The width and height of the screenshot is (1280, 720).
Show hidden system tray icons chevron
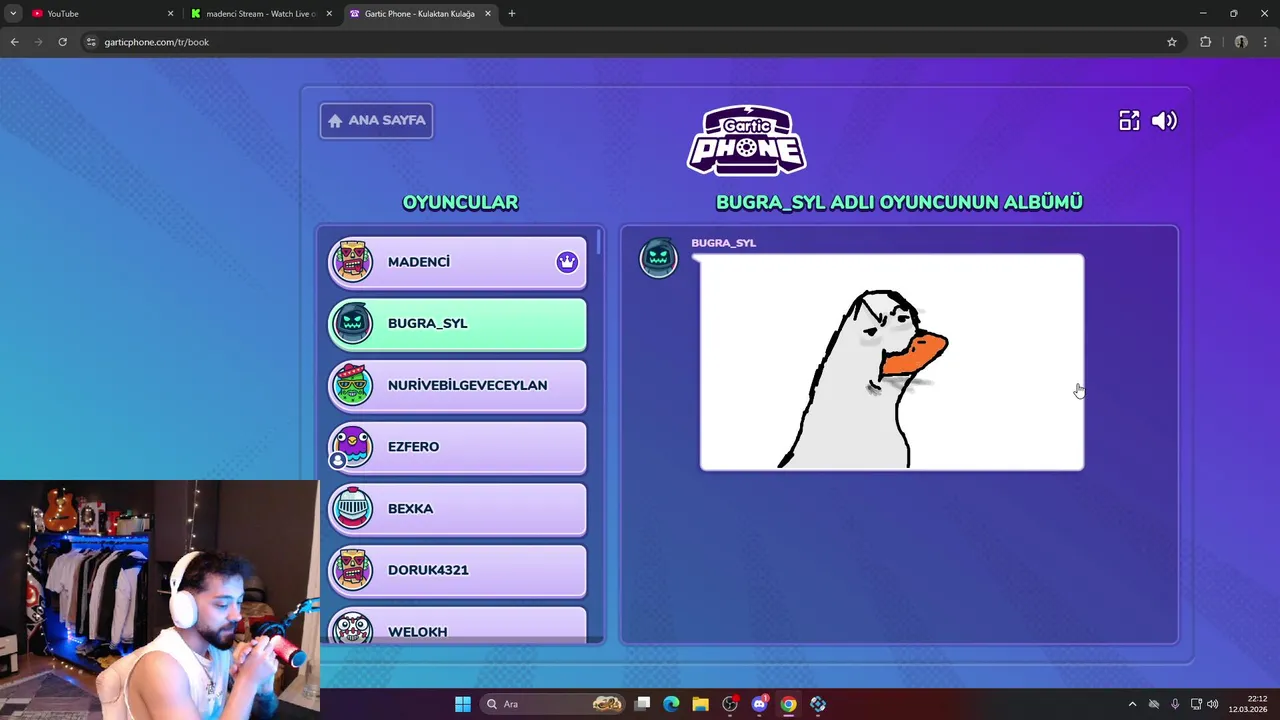(x=1132, y=704)
